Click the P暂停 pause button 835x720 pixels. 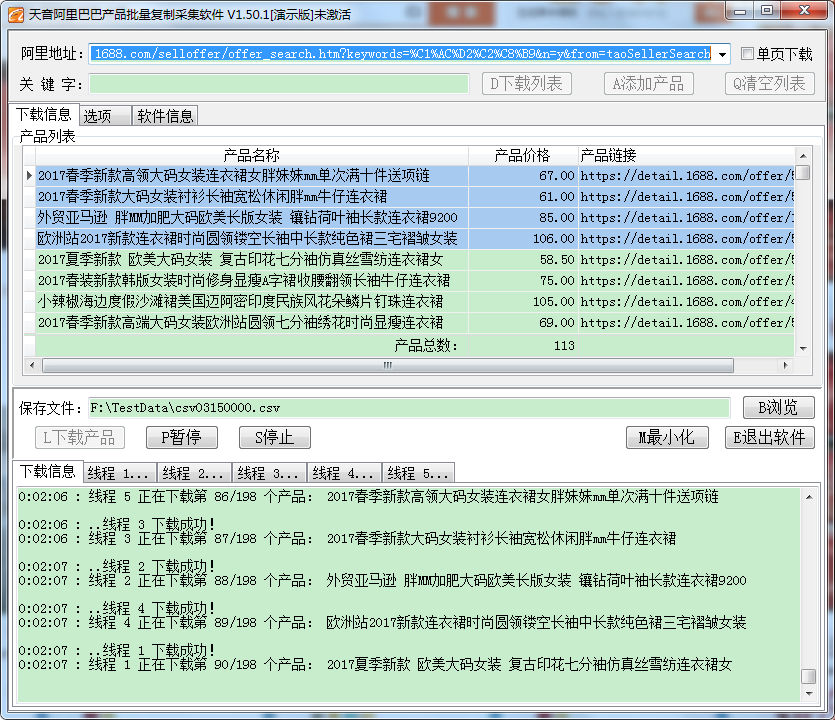182,438
